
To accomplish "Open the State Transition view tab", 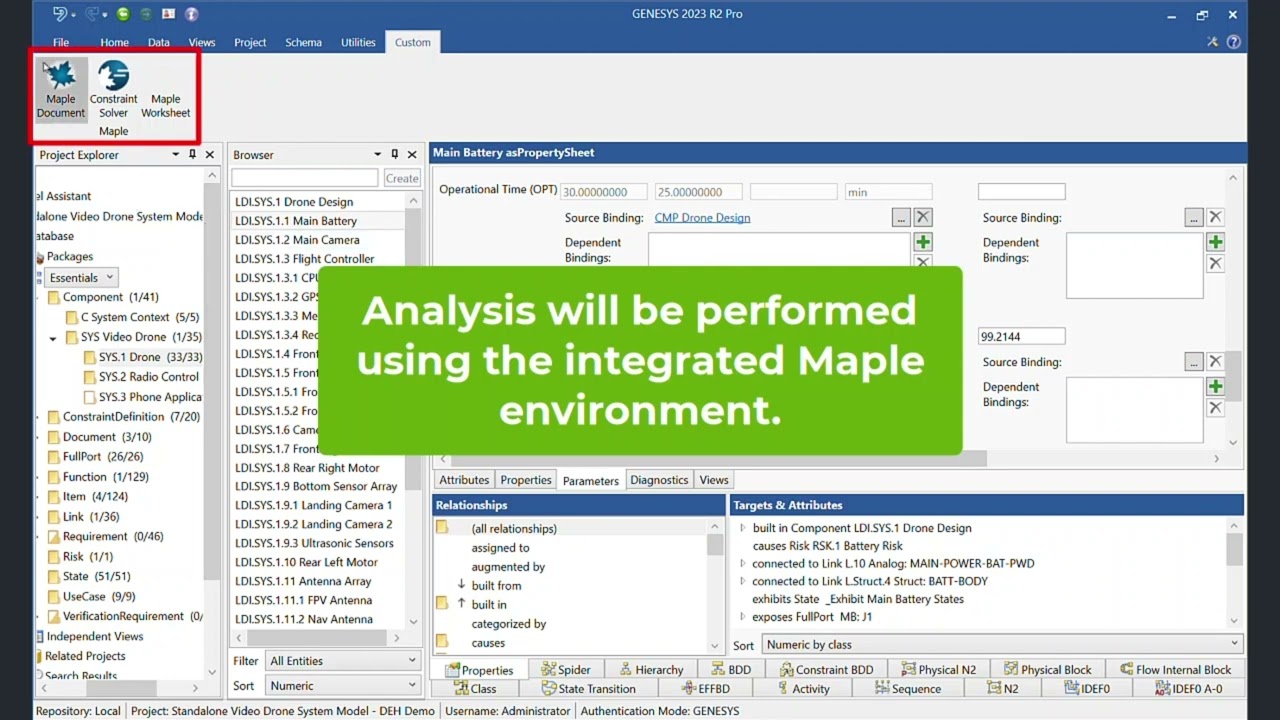I will point(589,689).
